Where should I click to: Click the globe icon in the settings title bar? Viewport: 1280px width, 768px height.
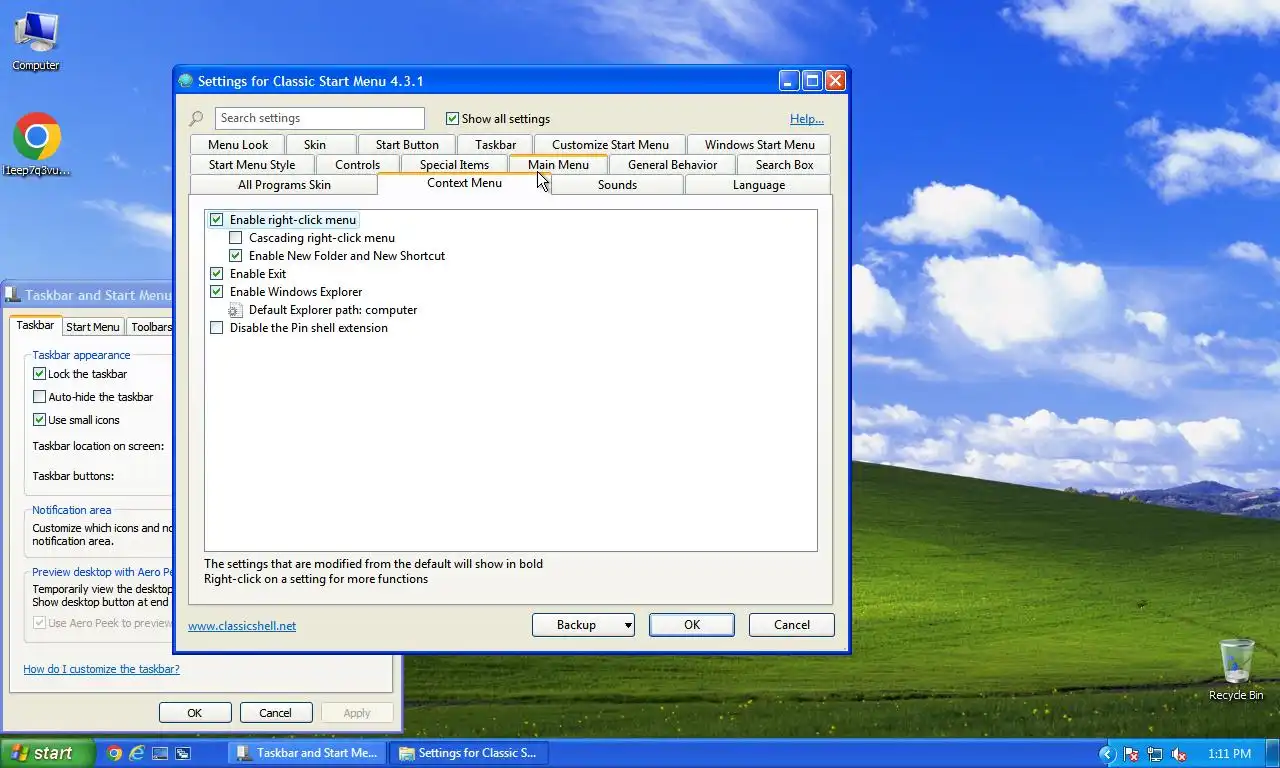click(186, 81)
